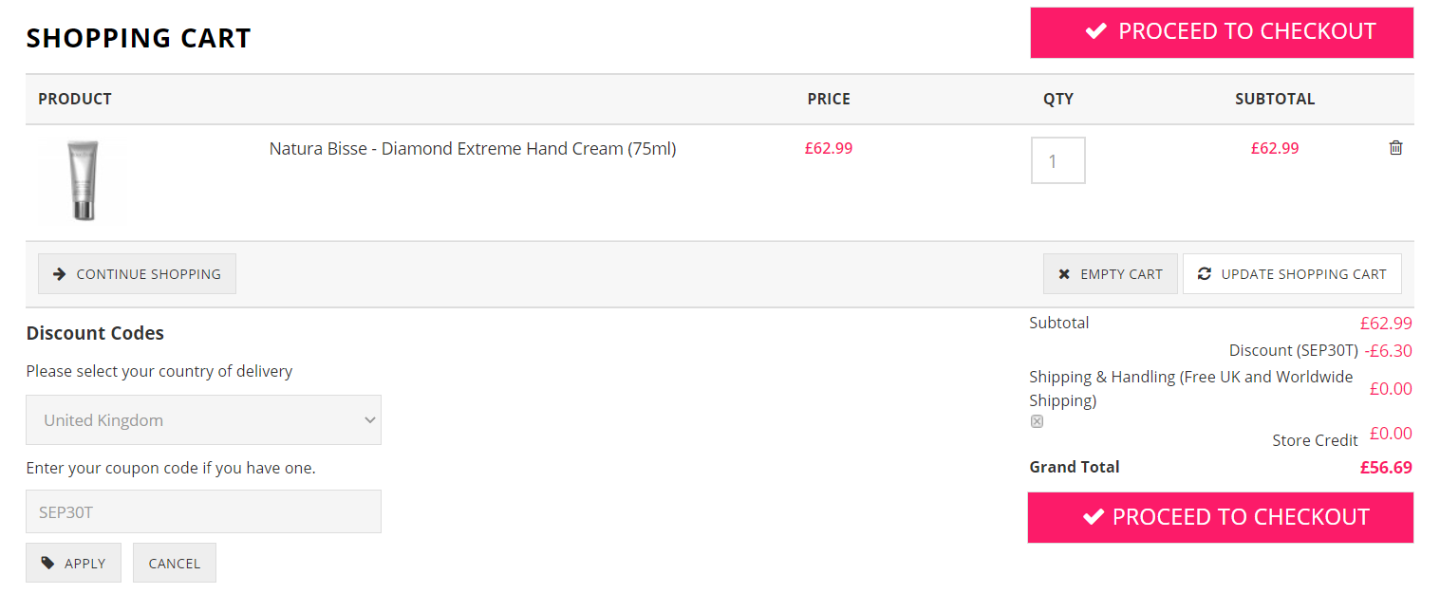
Task: Click the checkmark icon in the bottom Proceed to Checkout button
Action: pos(1094,517)
